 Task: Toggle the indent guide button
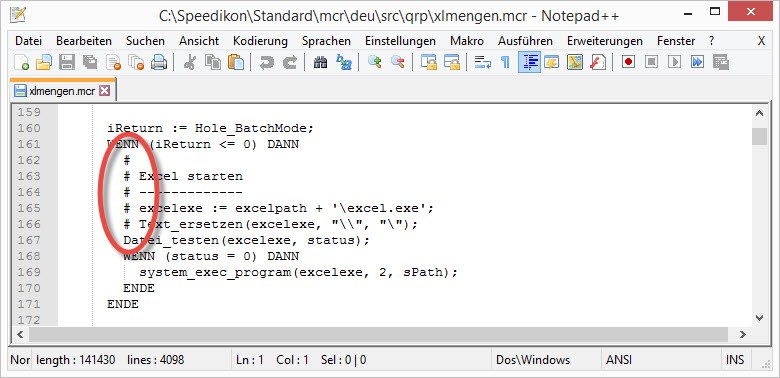529,62
